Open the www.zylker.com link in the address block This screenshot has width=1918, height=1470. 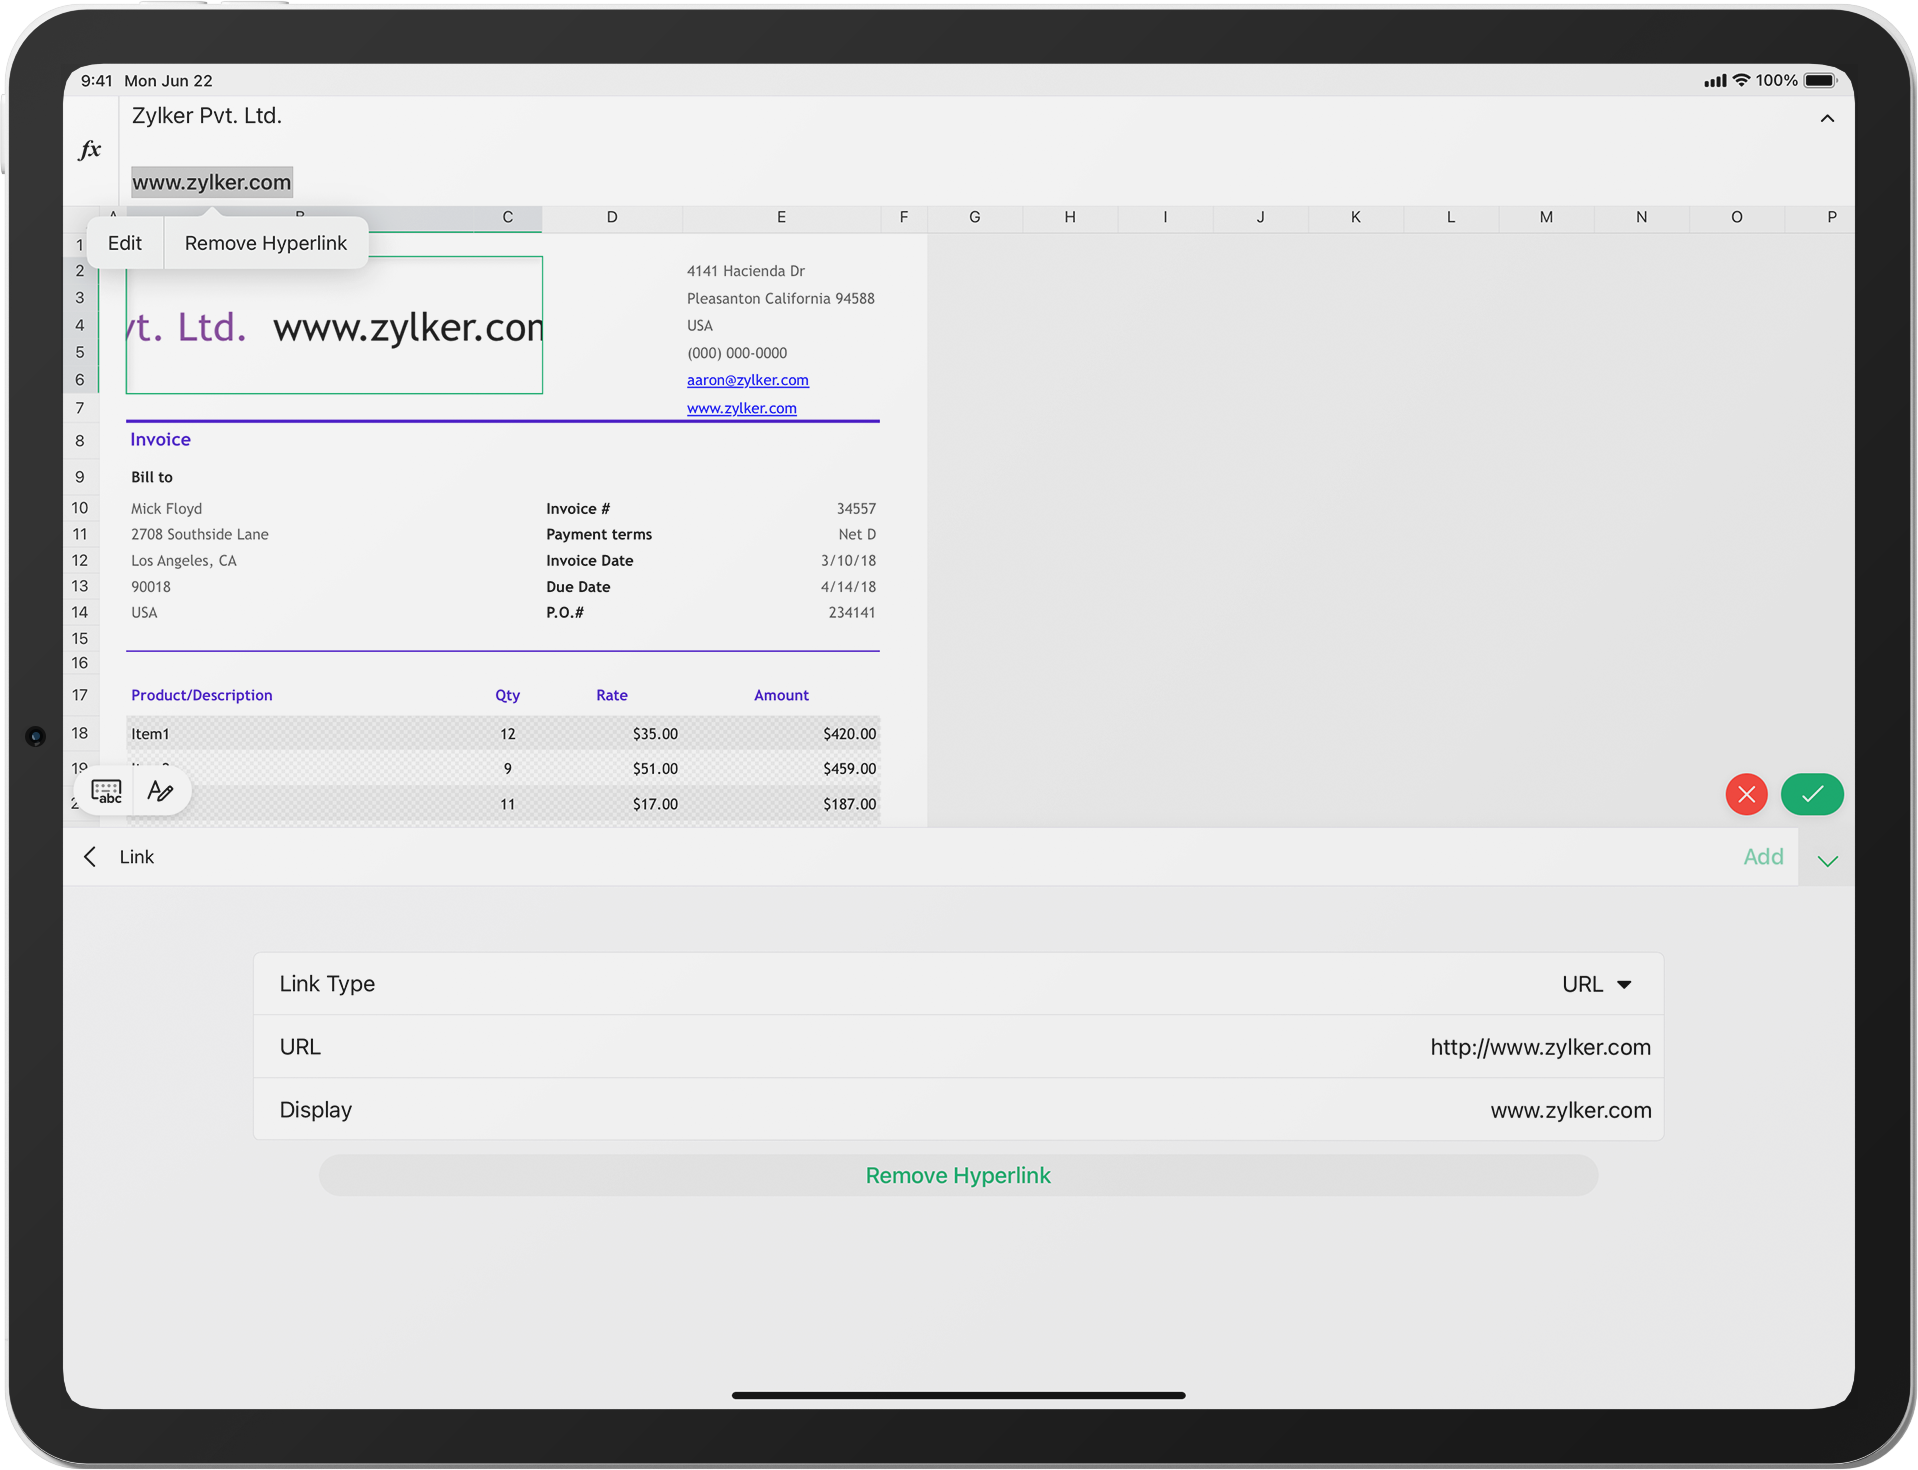coord(742,408)
